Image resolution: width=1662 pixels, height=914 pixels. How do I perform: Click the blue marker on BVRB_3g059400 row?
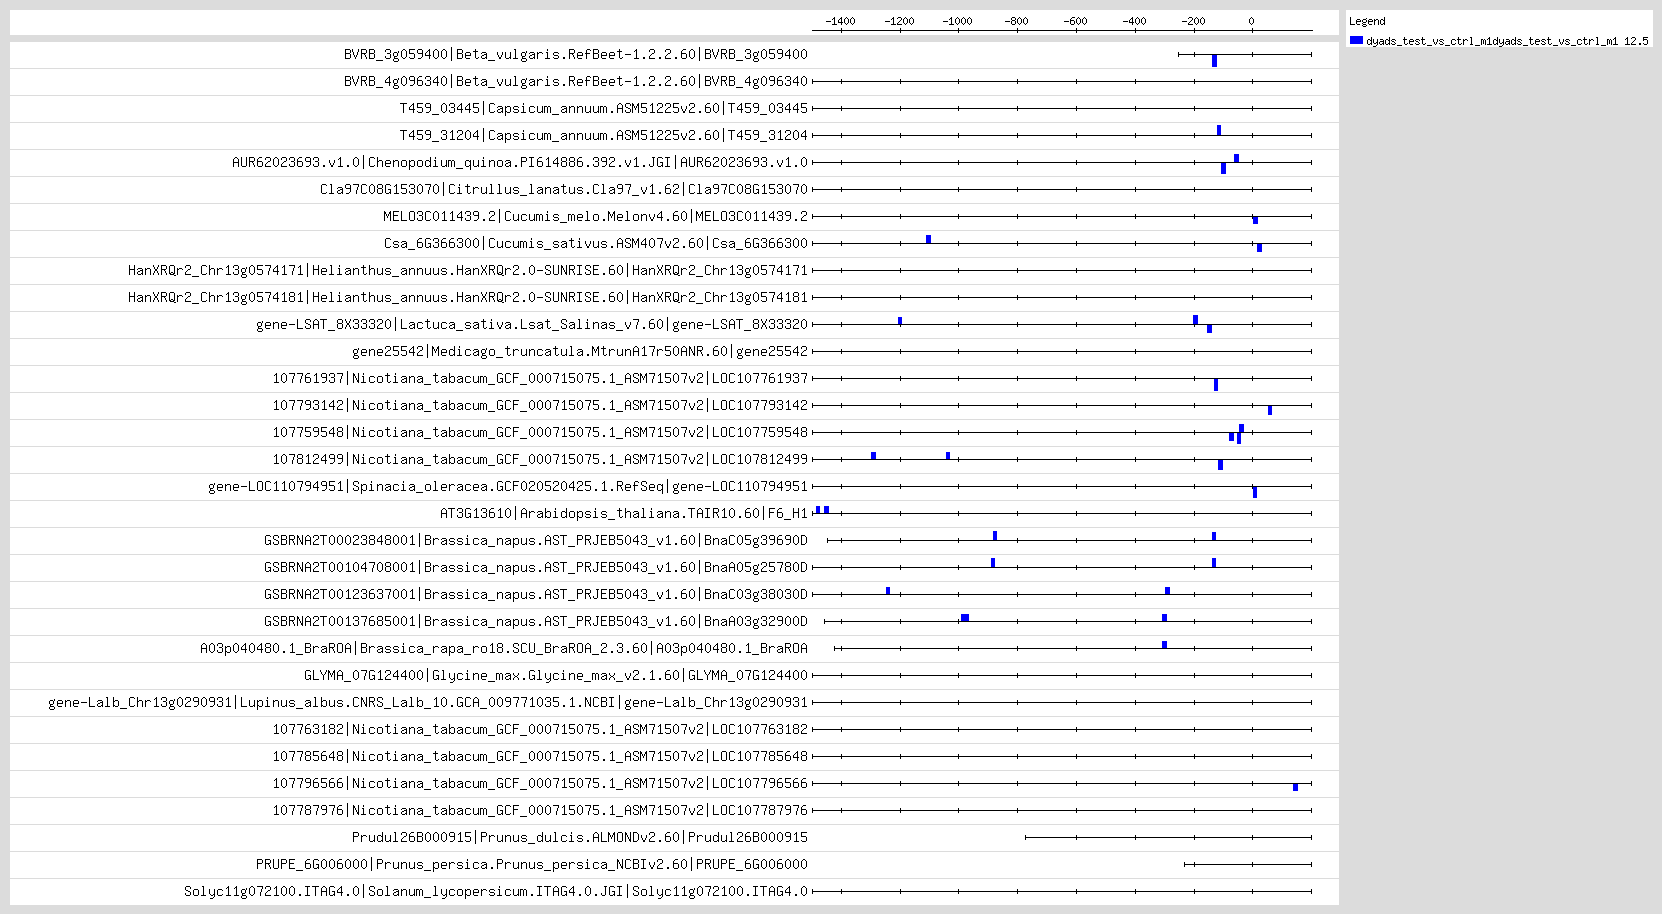pos(1214,61)
